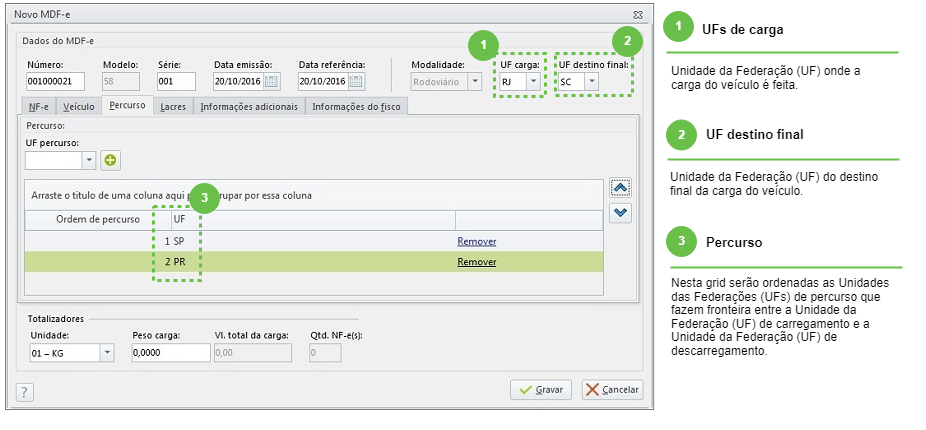Switch to the Veículo tab

(79, 107)
